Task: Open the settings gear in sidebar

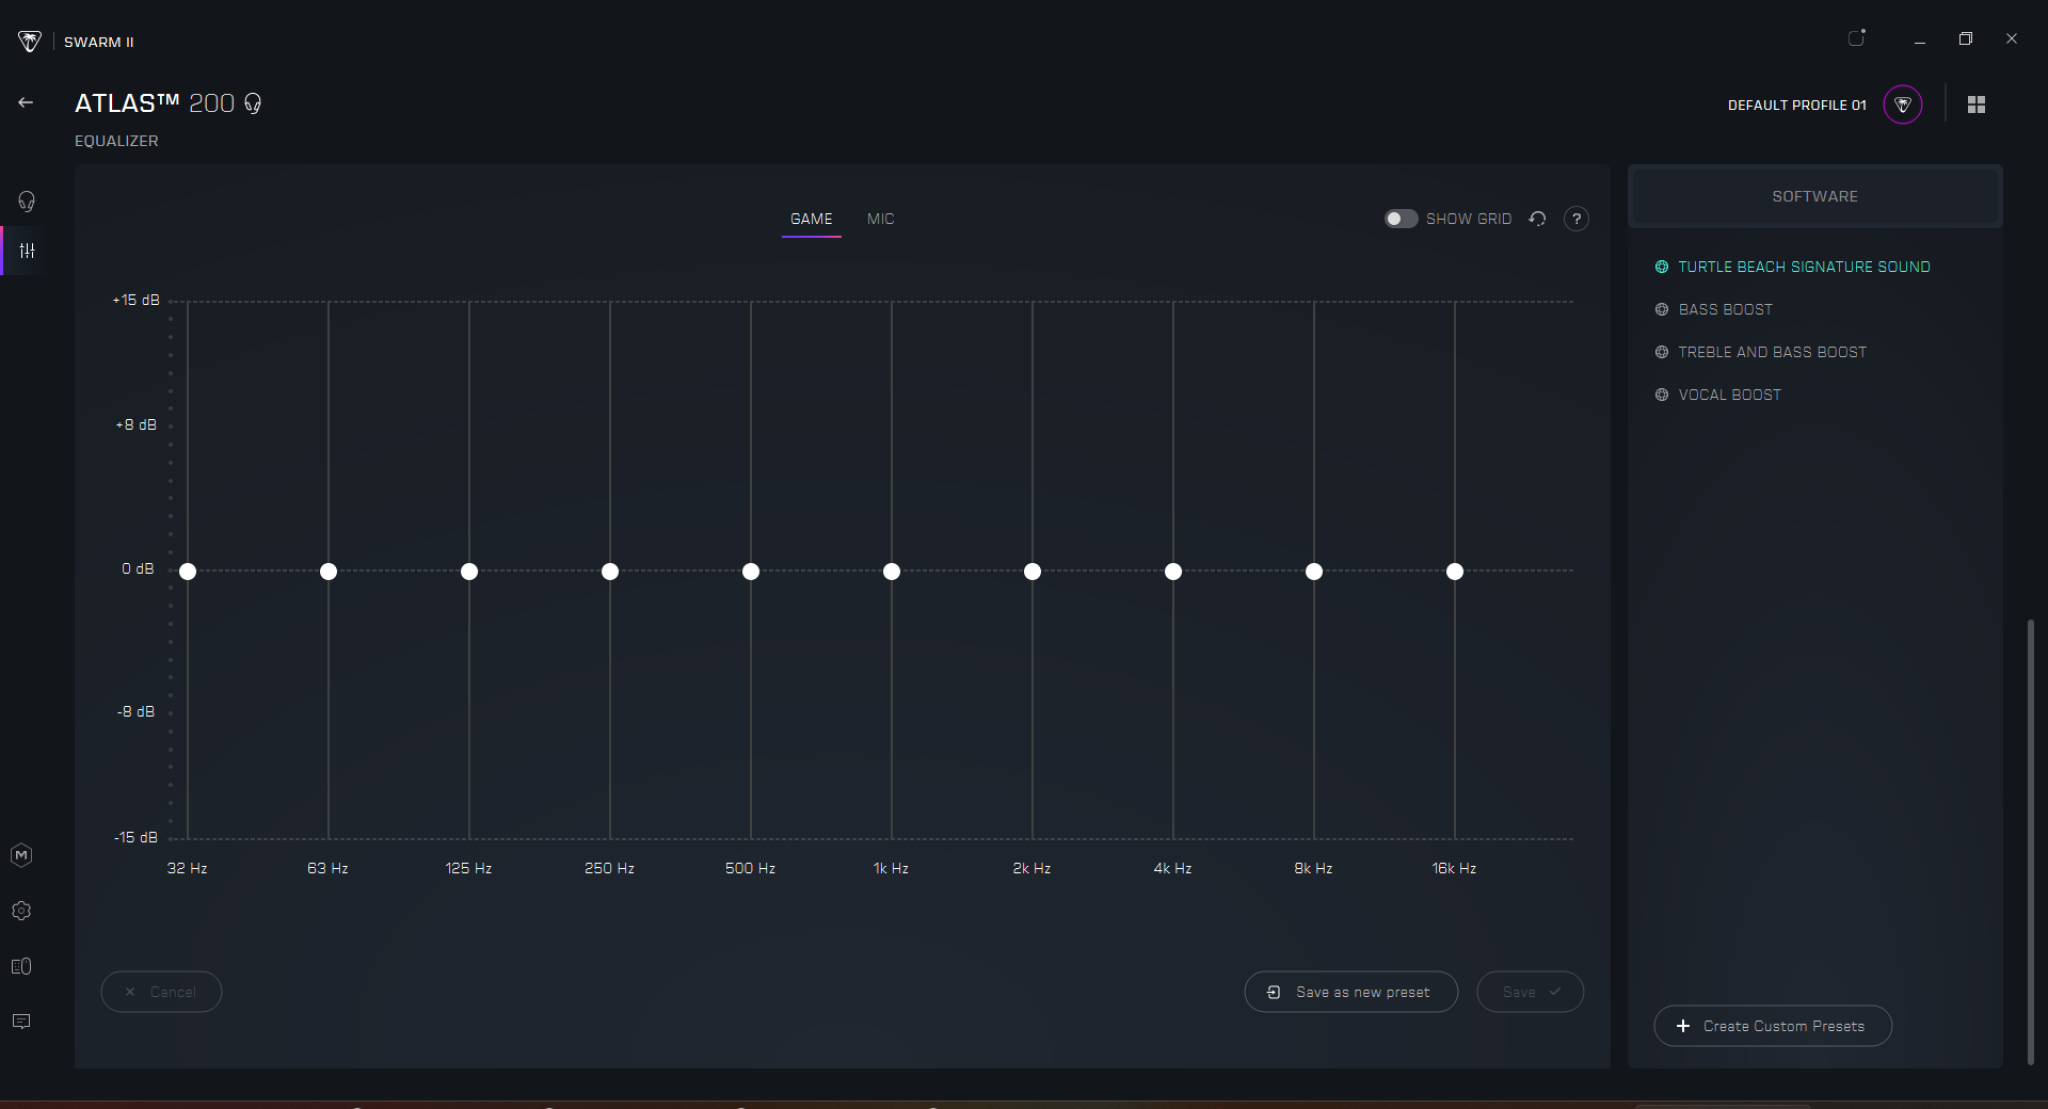Action: click(x=21, y=911)
